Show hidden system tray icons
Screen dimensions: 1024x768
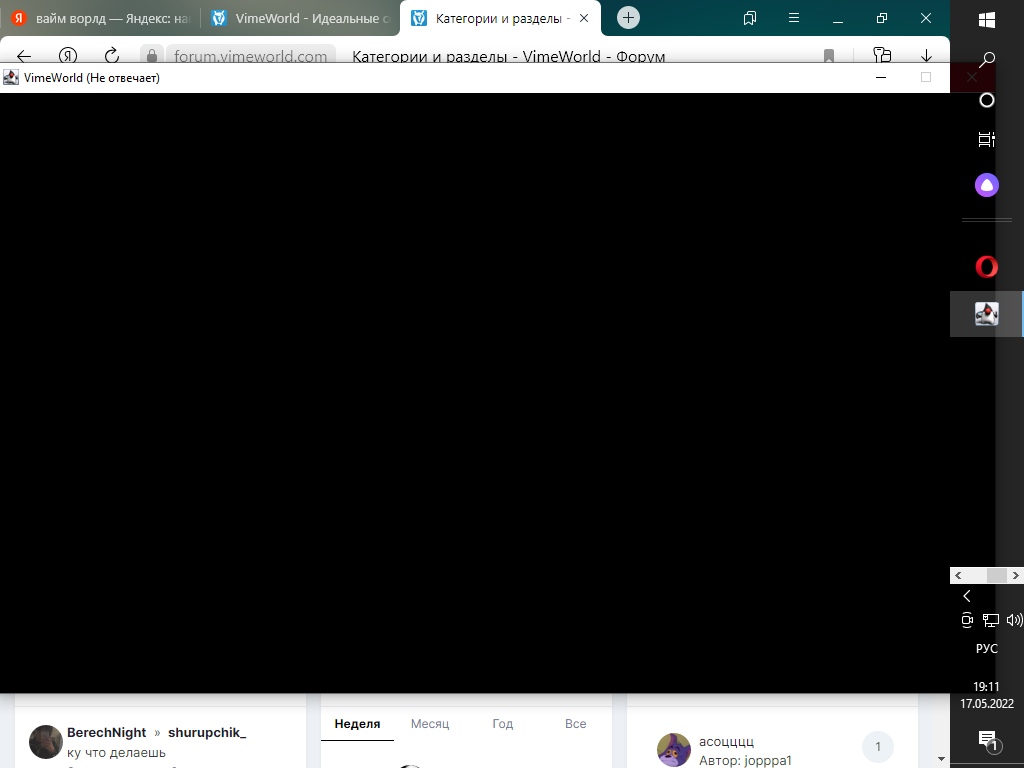click(967, 596)
